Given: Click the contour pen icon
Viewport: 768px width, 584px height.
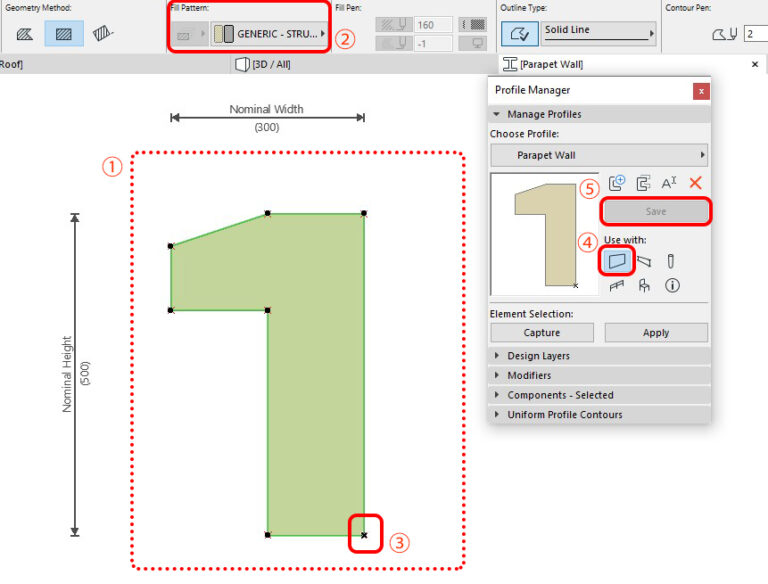Looking at the screenshot, I should click(x=724, y=34).
